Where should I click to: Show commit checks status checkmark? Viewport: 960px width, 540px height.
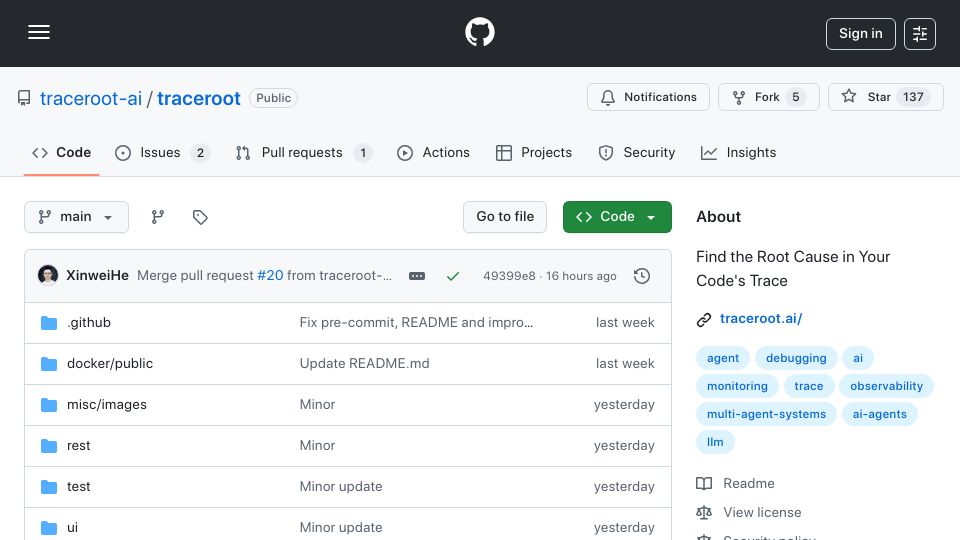pos(452,276)
